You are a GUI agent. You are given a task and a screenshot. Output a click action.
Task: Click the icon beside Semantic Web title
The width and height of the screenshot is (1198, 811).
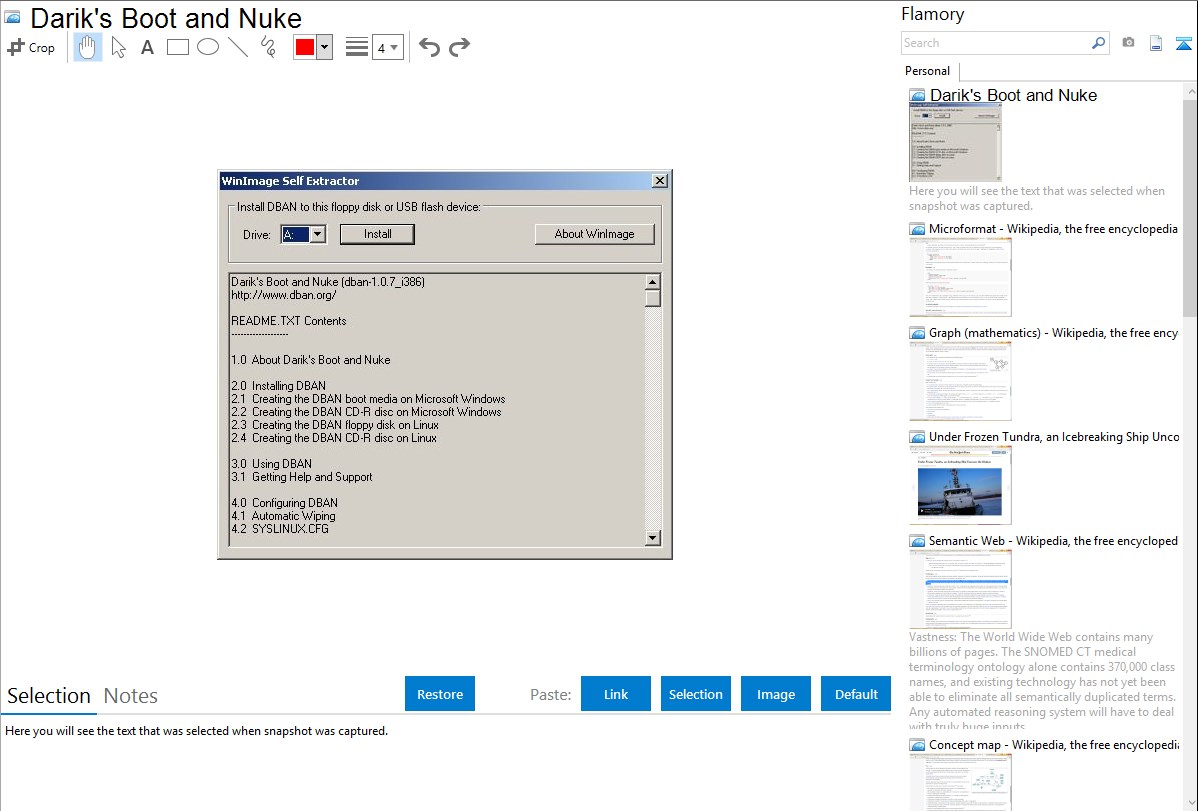[x=917, y=541]
